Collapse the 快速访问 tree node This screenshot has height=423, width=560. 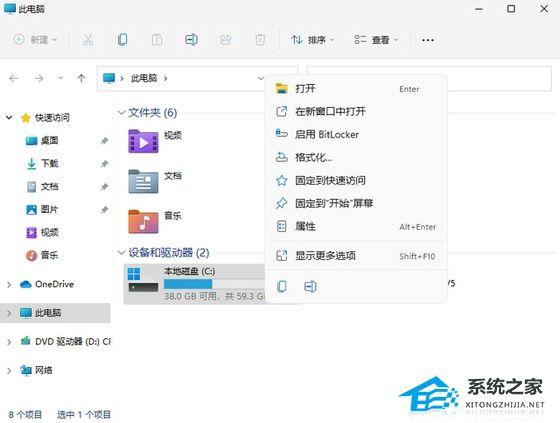[x=9, y=118]
